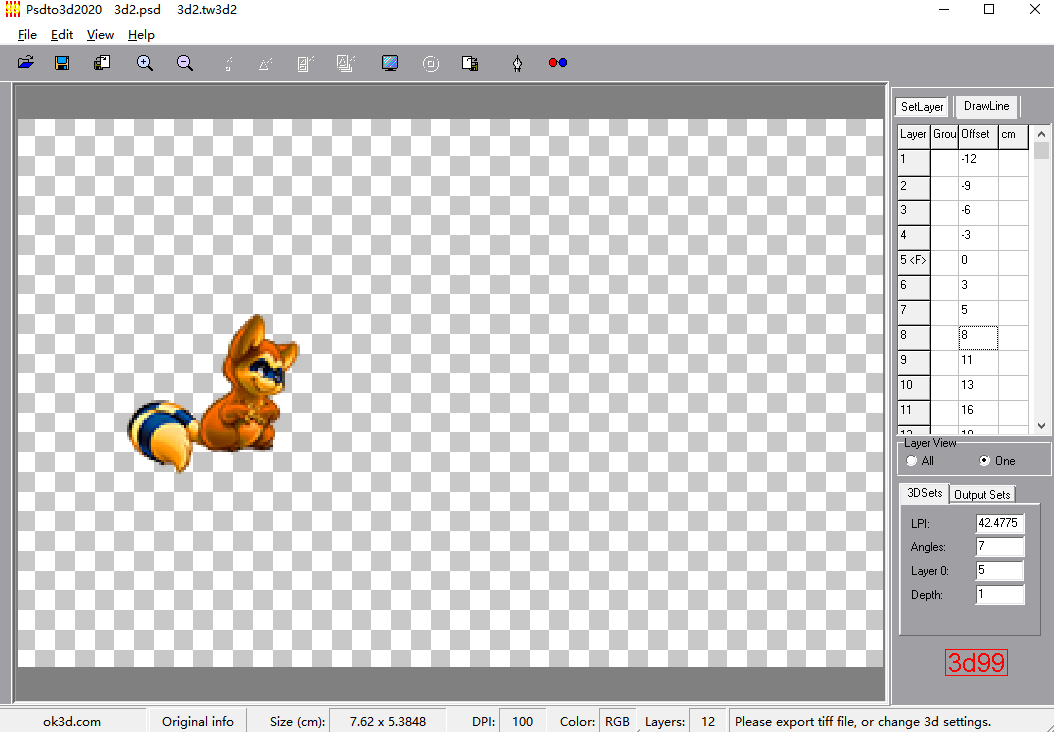Select layer row 6 header
1054x732 pixels.
pyautogui.click(x=914, y=287)
